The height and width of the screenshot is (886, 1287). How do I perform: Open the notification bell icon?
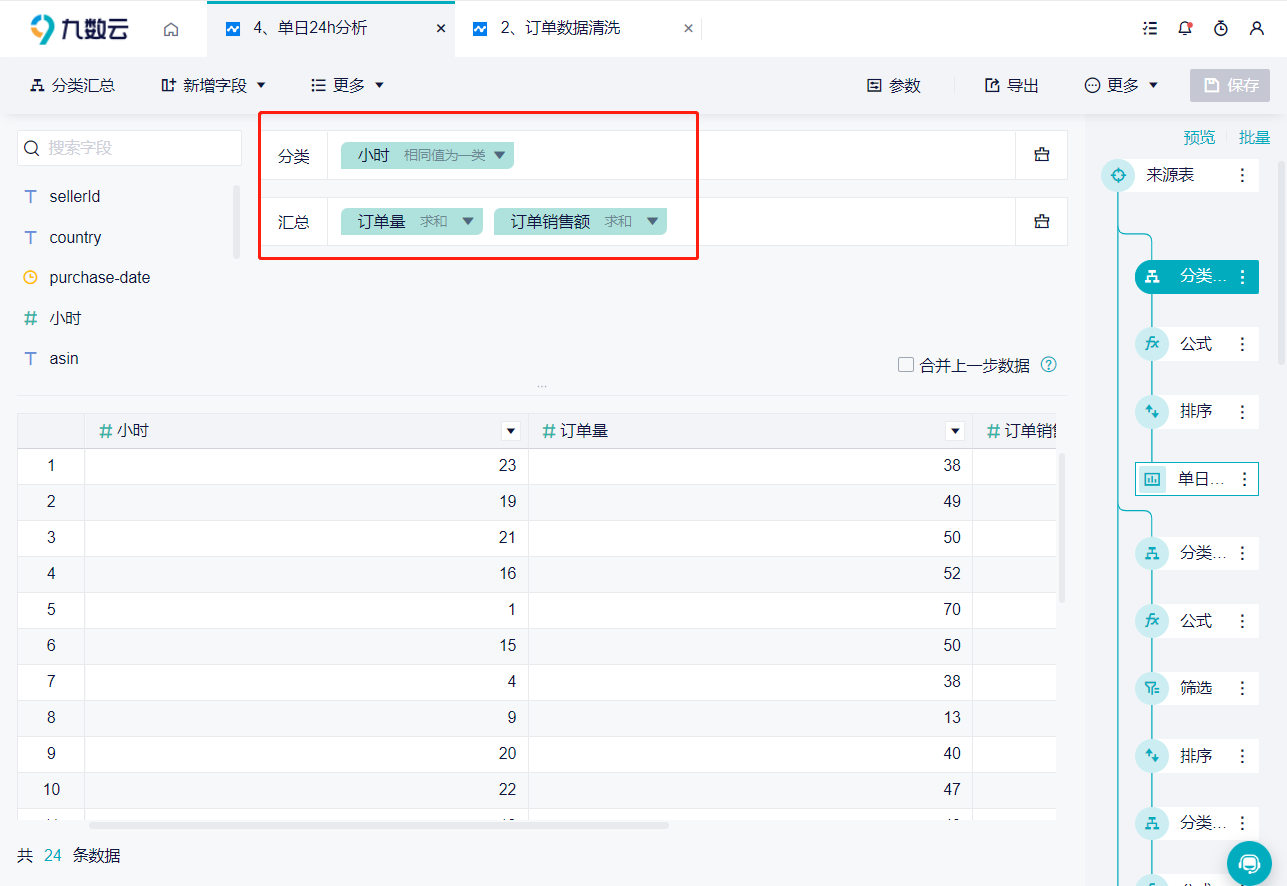(x=1185, y=29)
